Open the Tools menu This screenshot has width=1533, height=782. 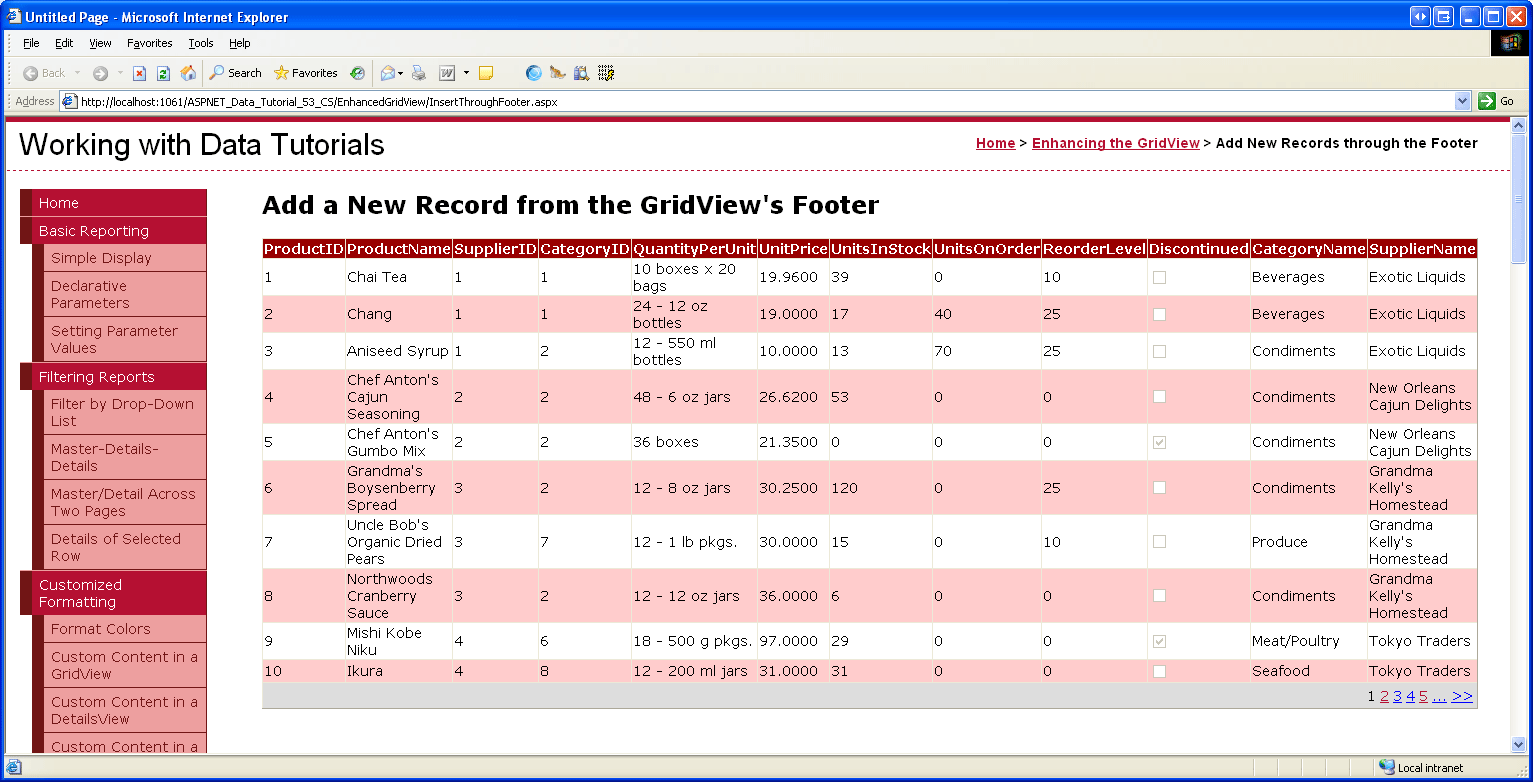coord(201,43)
